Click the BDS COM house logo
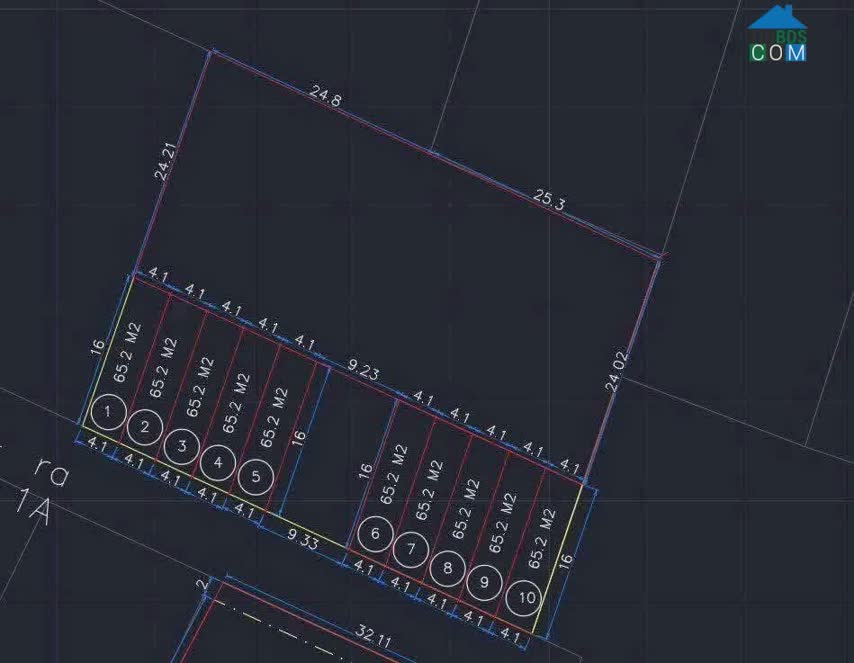The height and width of the screenshot is (663, 854). [778, 33]
